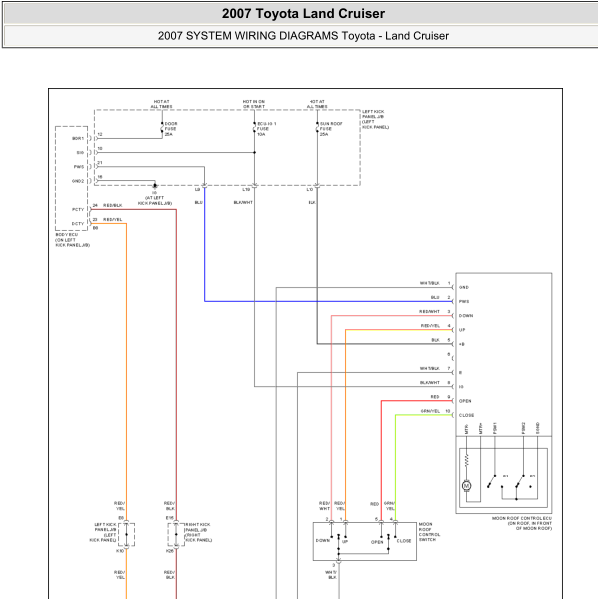The image size is (598, 599).
Task: Click the '(AT LEFT KICK PANEL J/B)' ground note
Action: tap(155, 201)
